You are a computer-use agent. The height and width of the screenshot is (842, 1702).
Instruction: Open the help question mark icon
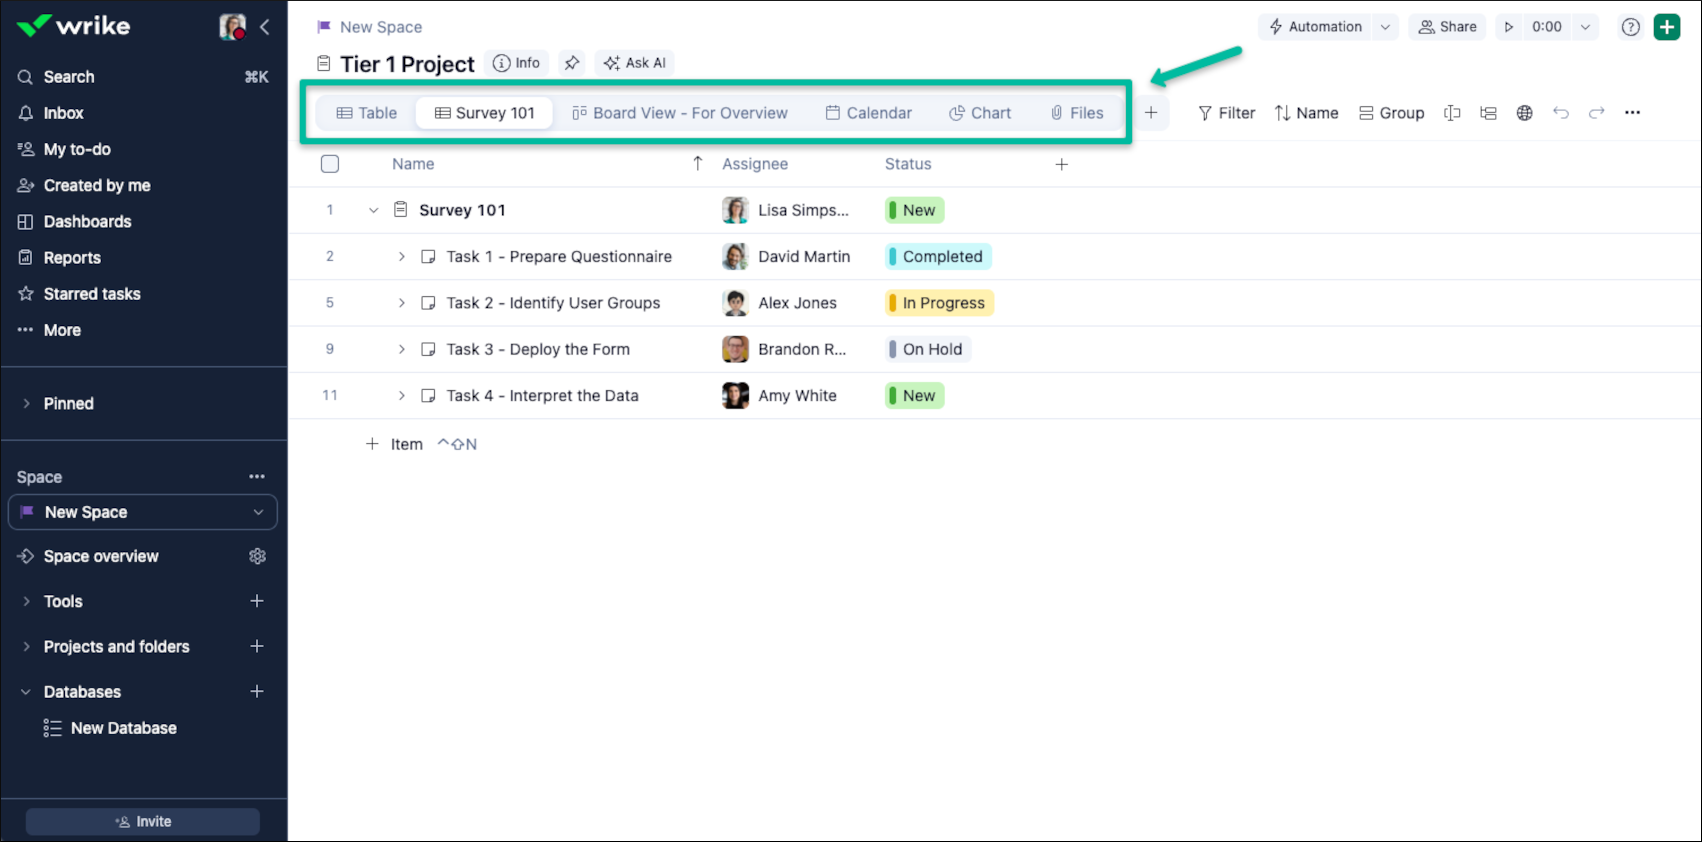pos(1630,27)
